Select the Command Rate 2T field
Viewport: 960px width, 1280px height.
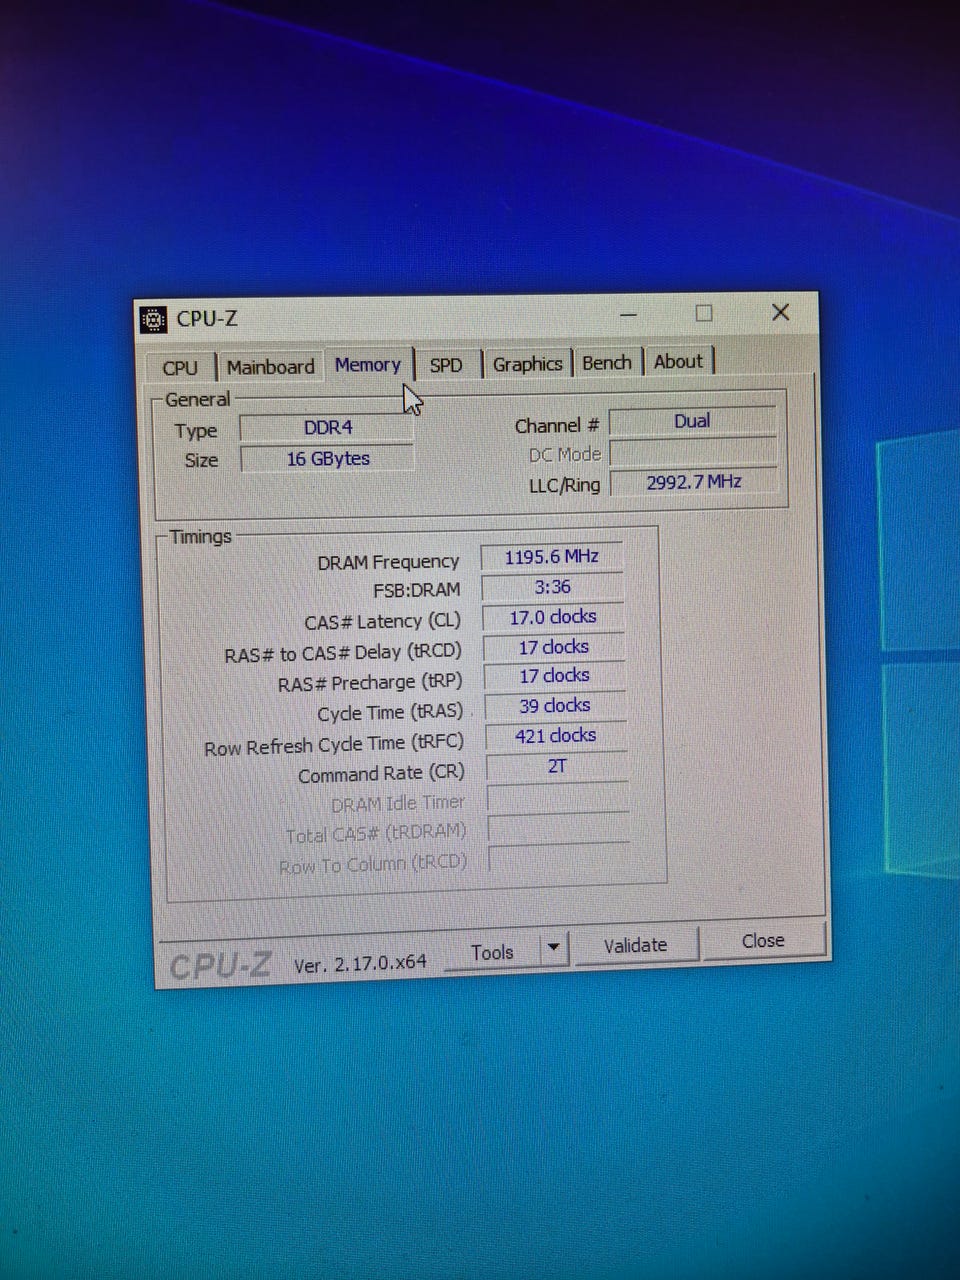[x=556, y=767]
